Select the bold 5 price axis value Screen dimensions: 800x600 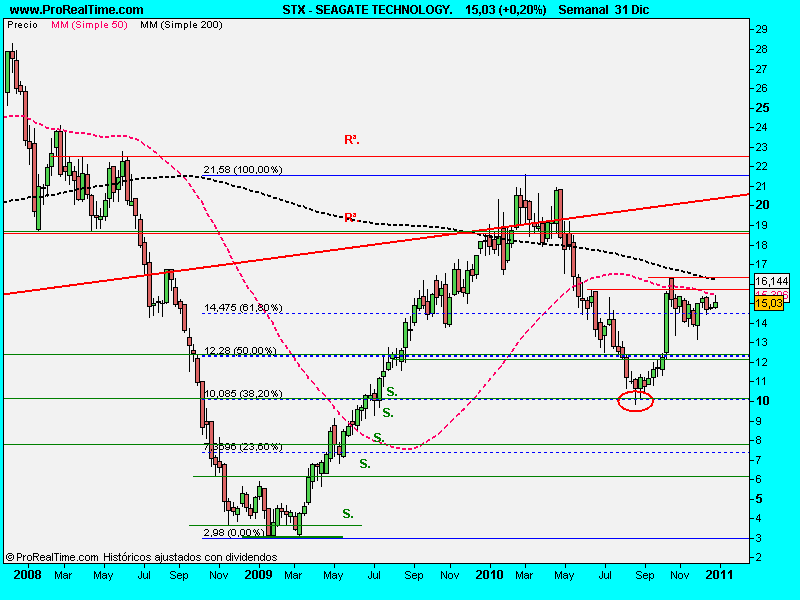click(x=759, y=499)
